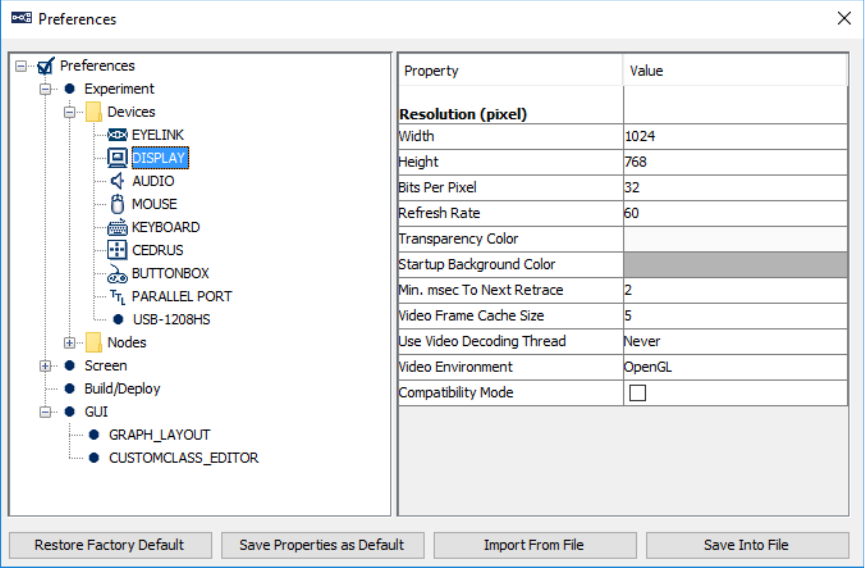Click the USB-1208HS bullet icon
Screen dimensions: 865x568
tap(118, 319)
